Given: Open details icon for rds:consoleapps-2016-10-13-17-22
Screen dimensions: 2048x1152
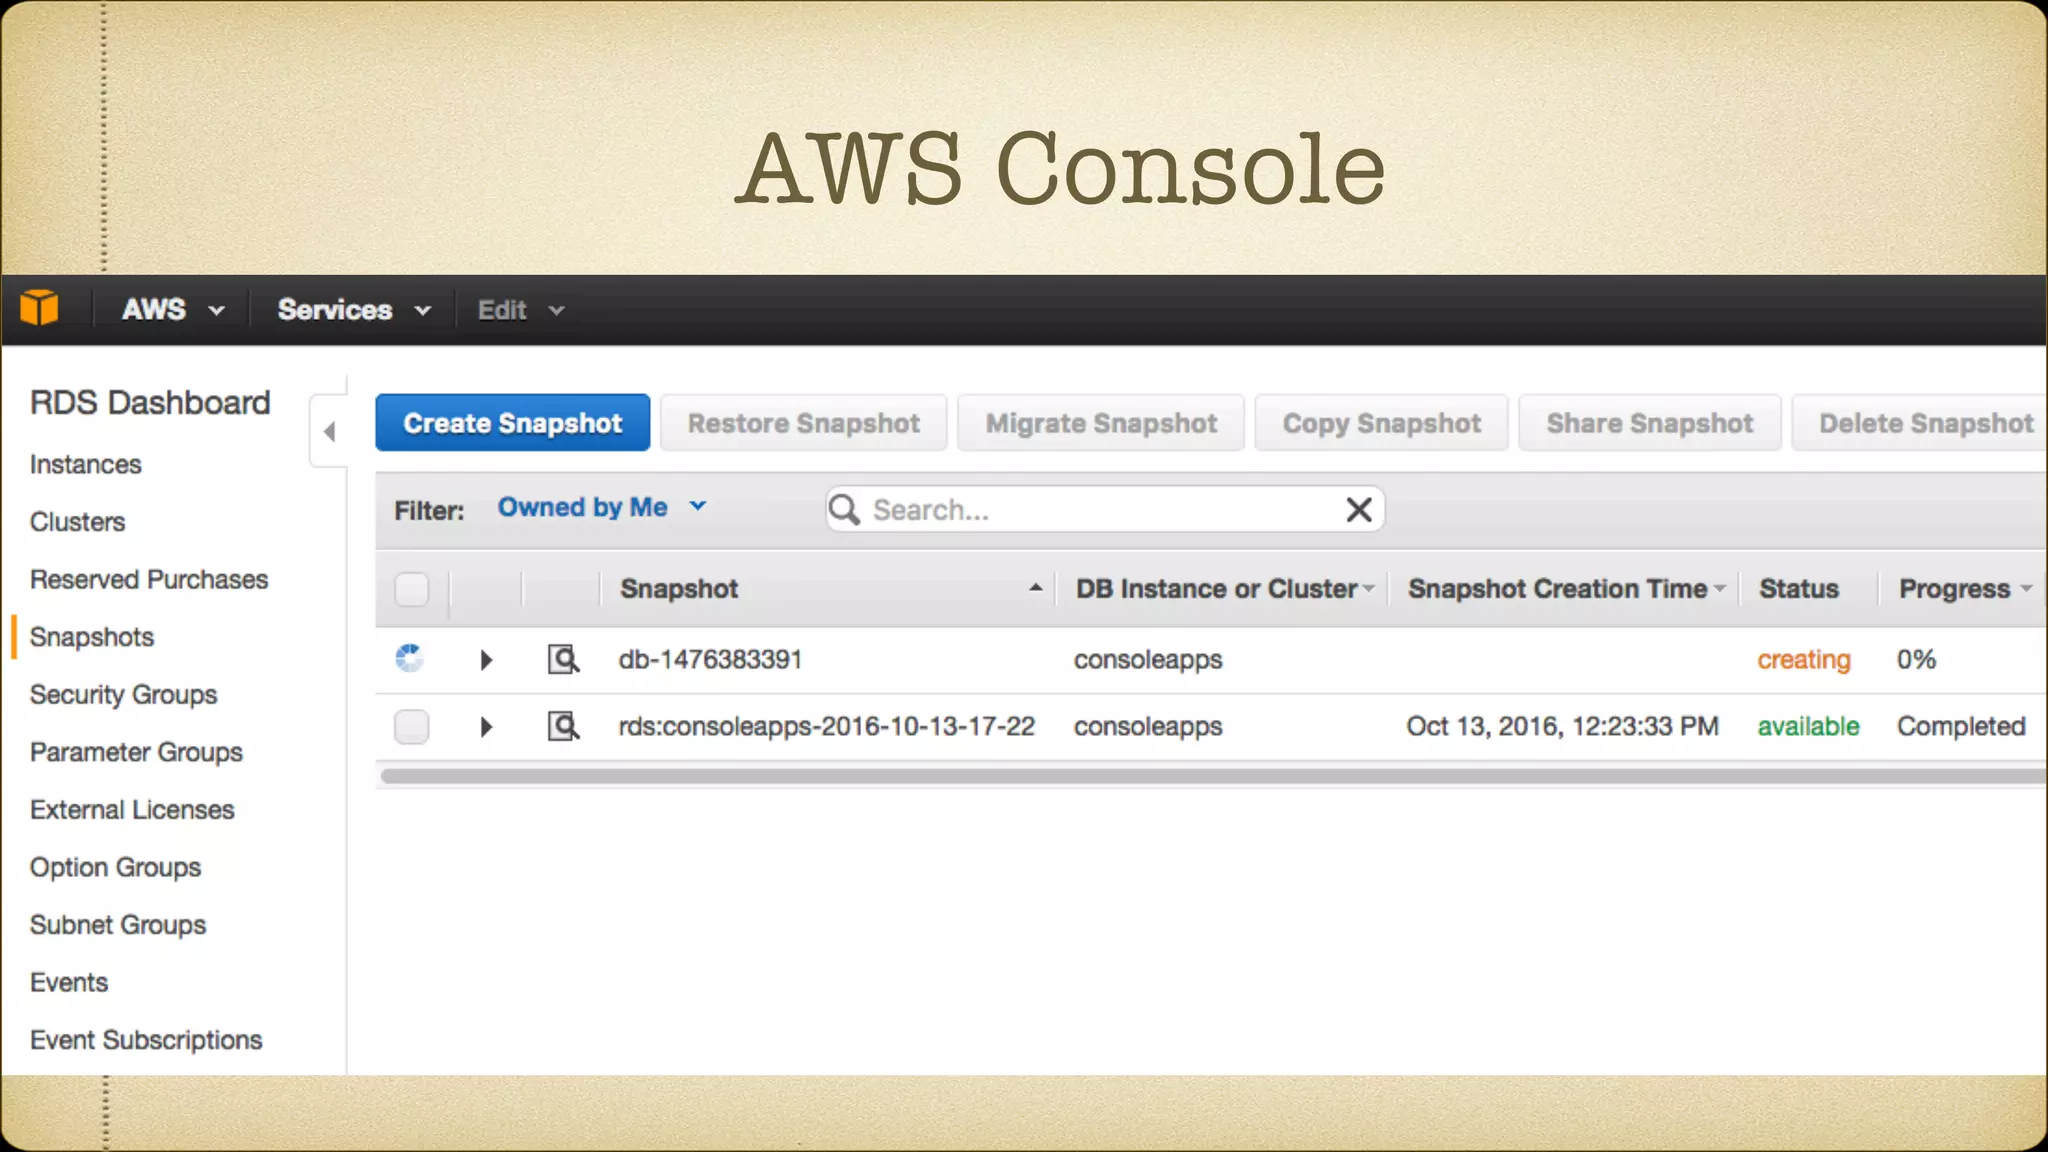Looking at the screenshot, I should [563, 726].
